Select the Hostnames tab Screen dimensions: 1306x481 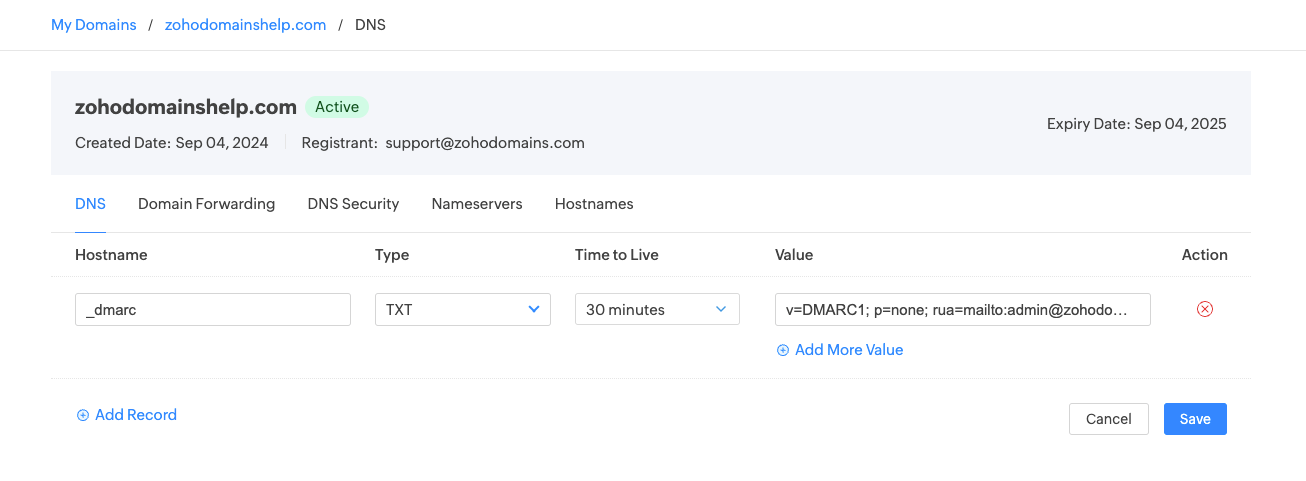[x=594, y=203]
